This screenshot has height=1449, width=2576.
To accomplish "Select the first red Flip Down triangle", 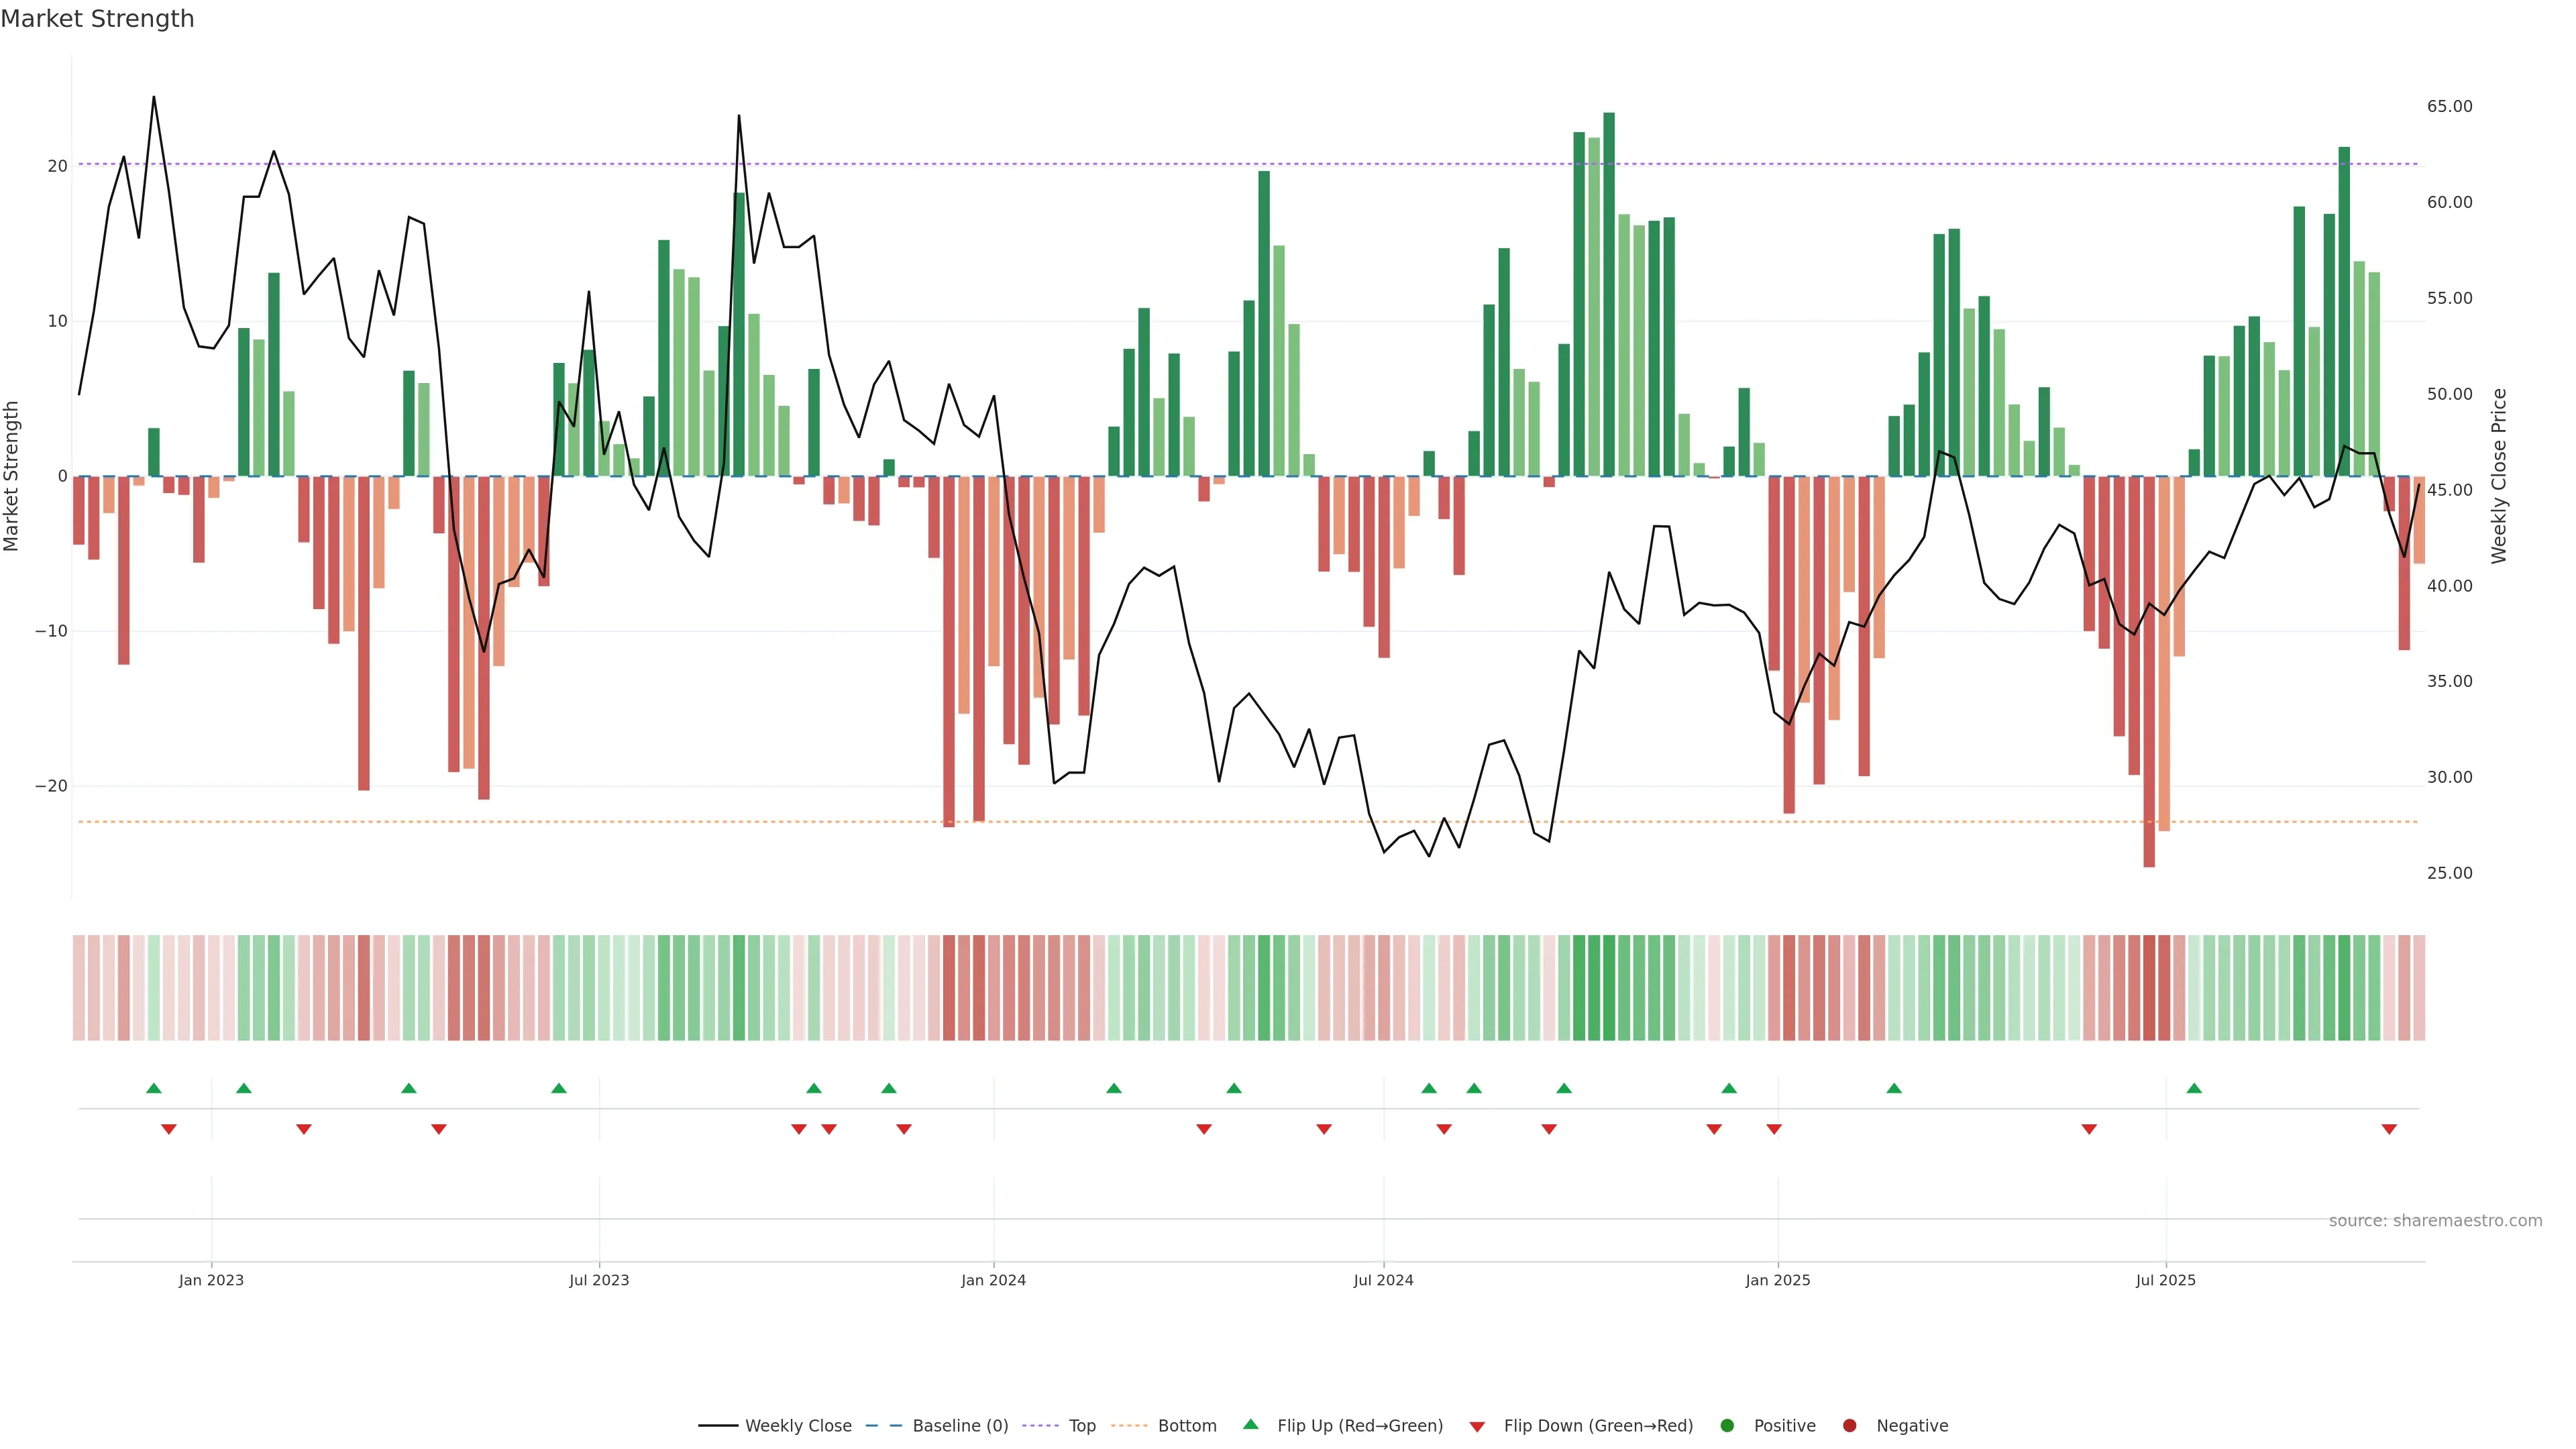I will (169, 1129).
